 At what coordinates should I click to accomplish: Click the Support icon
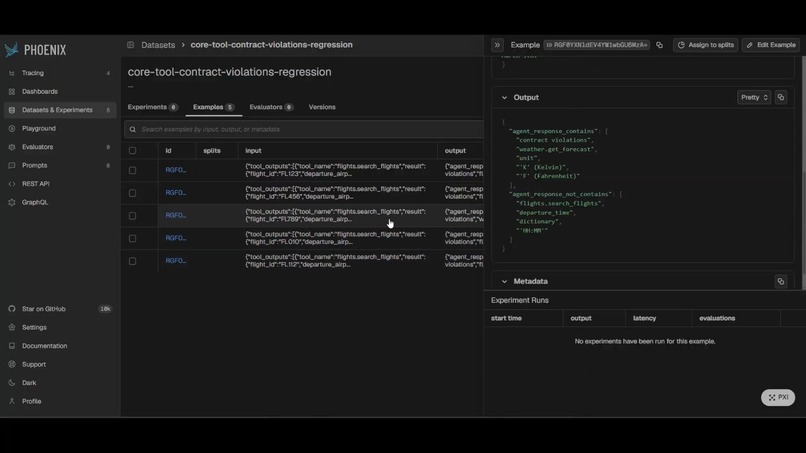tap(12, 364)
